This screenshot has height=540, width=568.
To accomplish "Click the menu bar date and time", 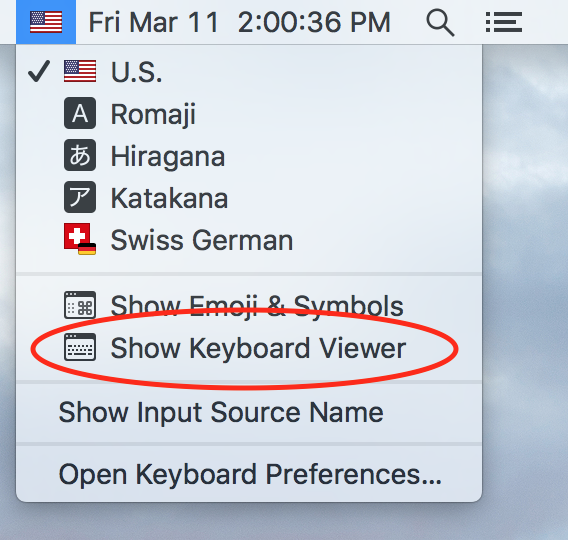I will pos(240,22).
